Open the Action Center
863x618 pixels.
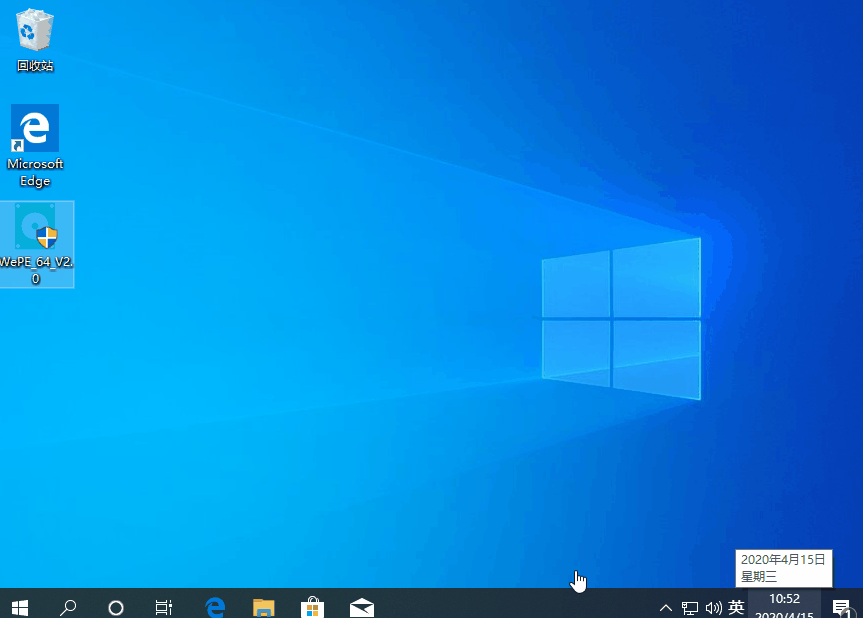[x=845, y=607]
